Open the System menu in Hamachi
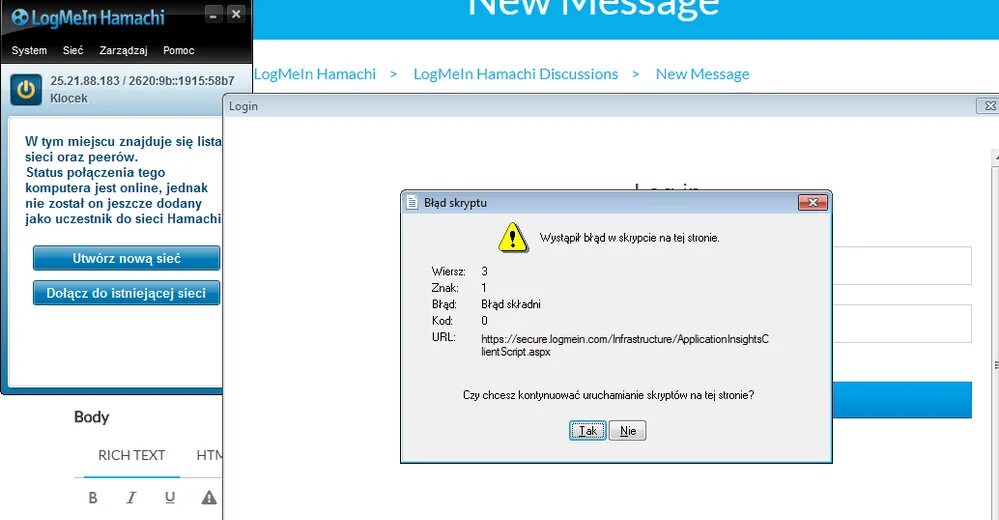 [29, 50]
